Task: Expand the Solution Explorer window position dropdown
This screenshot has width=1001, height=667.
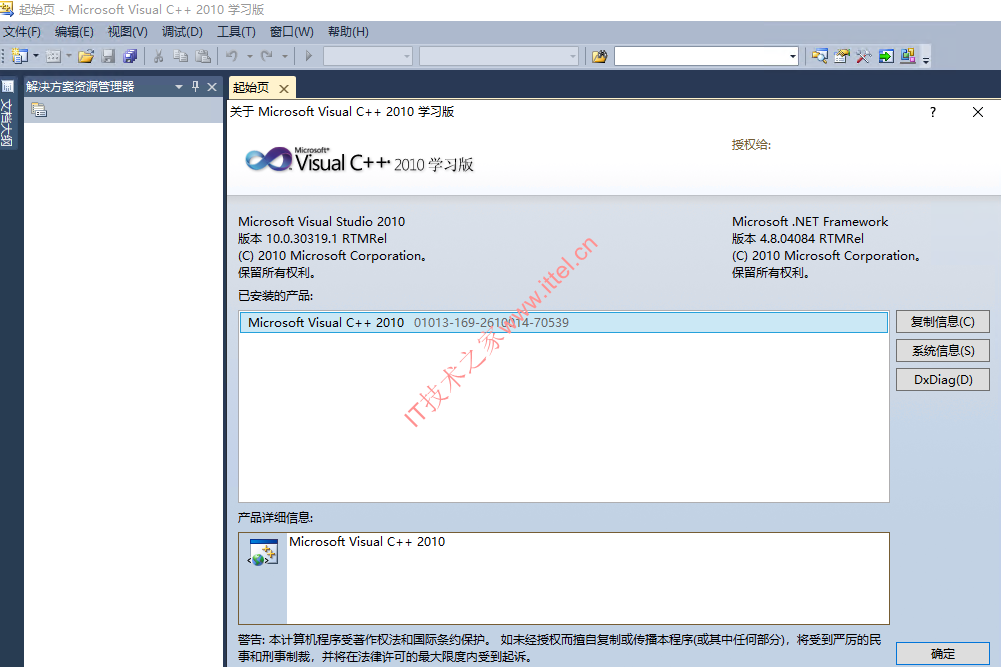Action: [x=179, y=87]
